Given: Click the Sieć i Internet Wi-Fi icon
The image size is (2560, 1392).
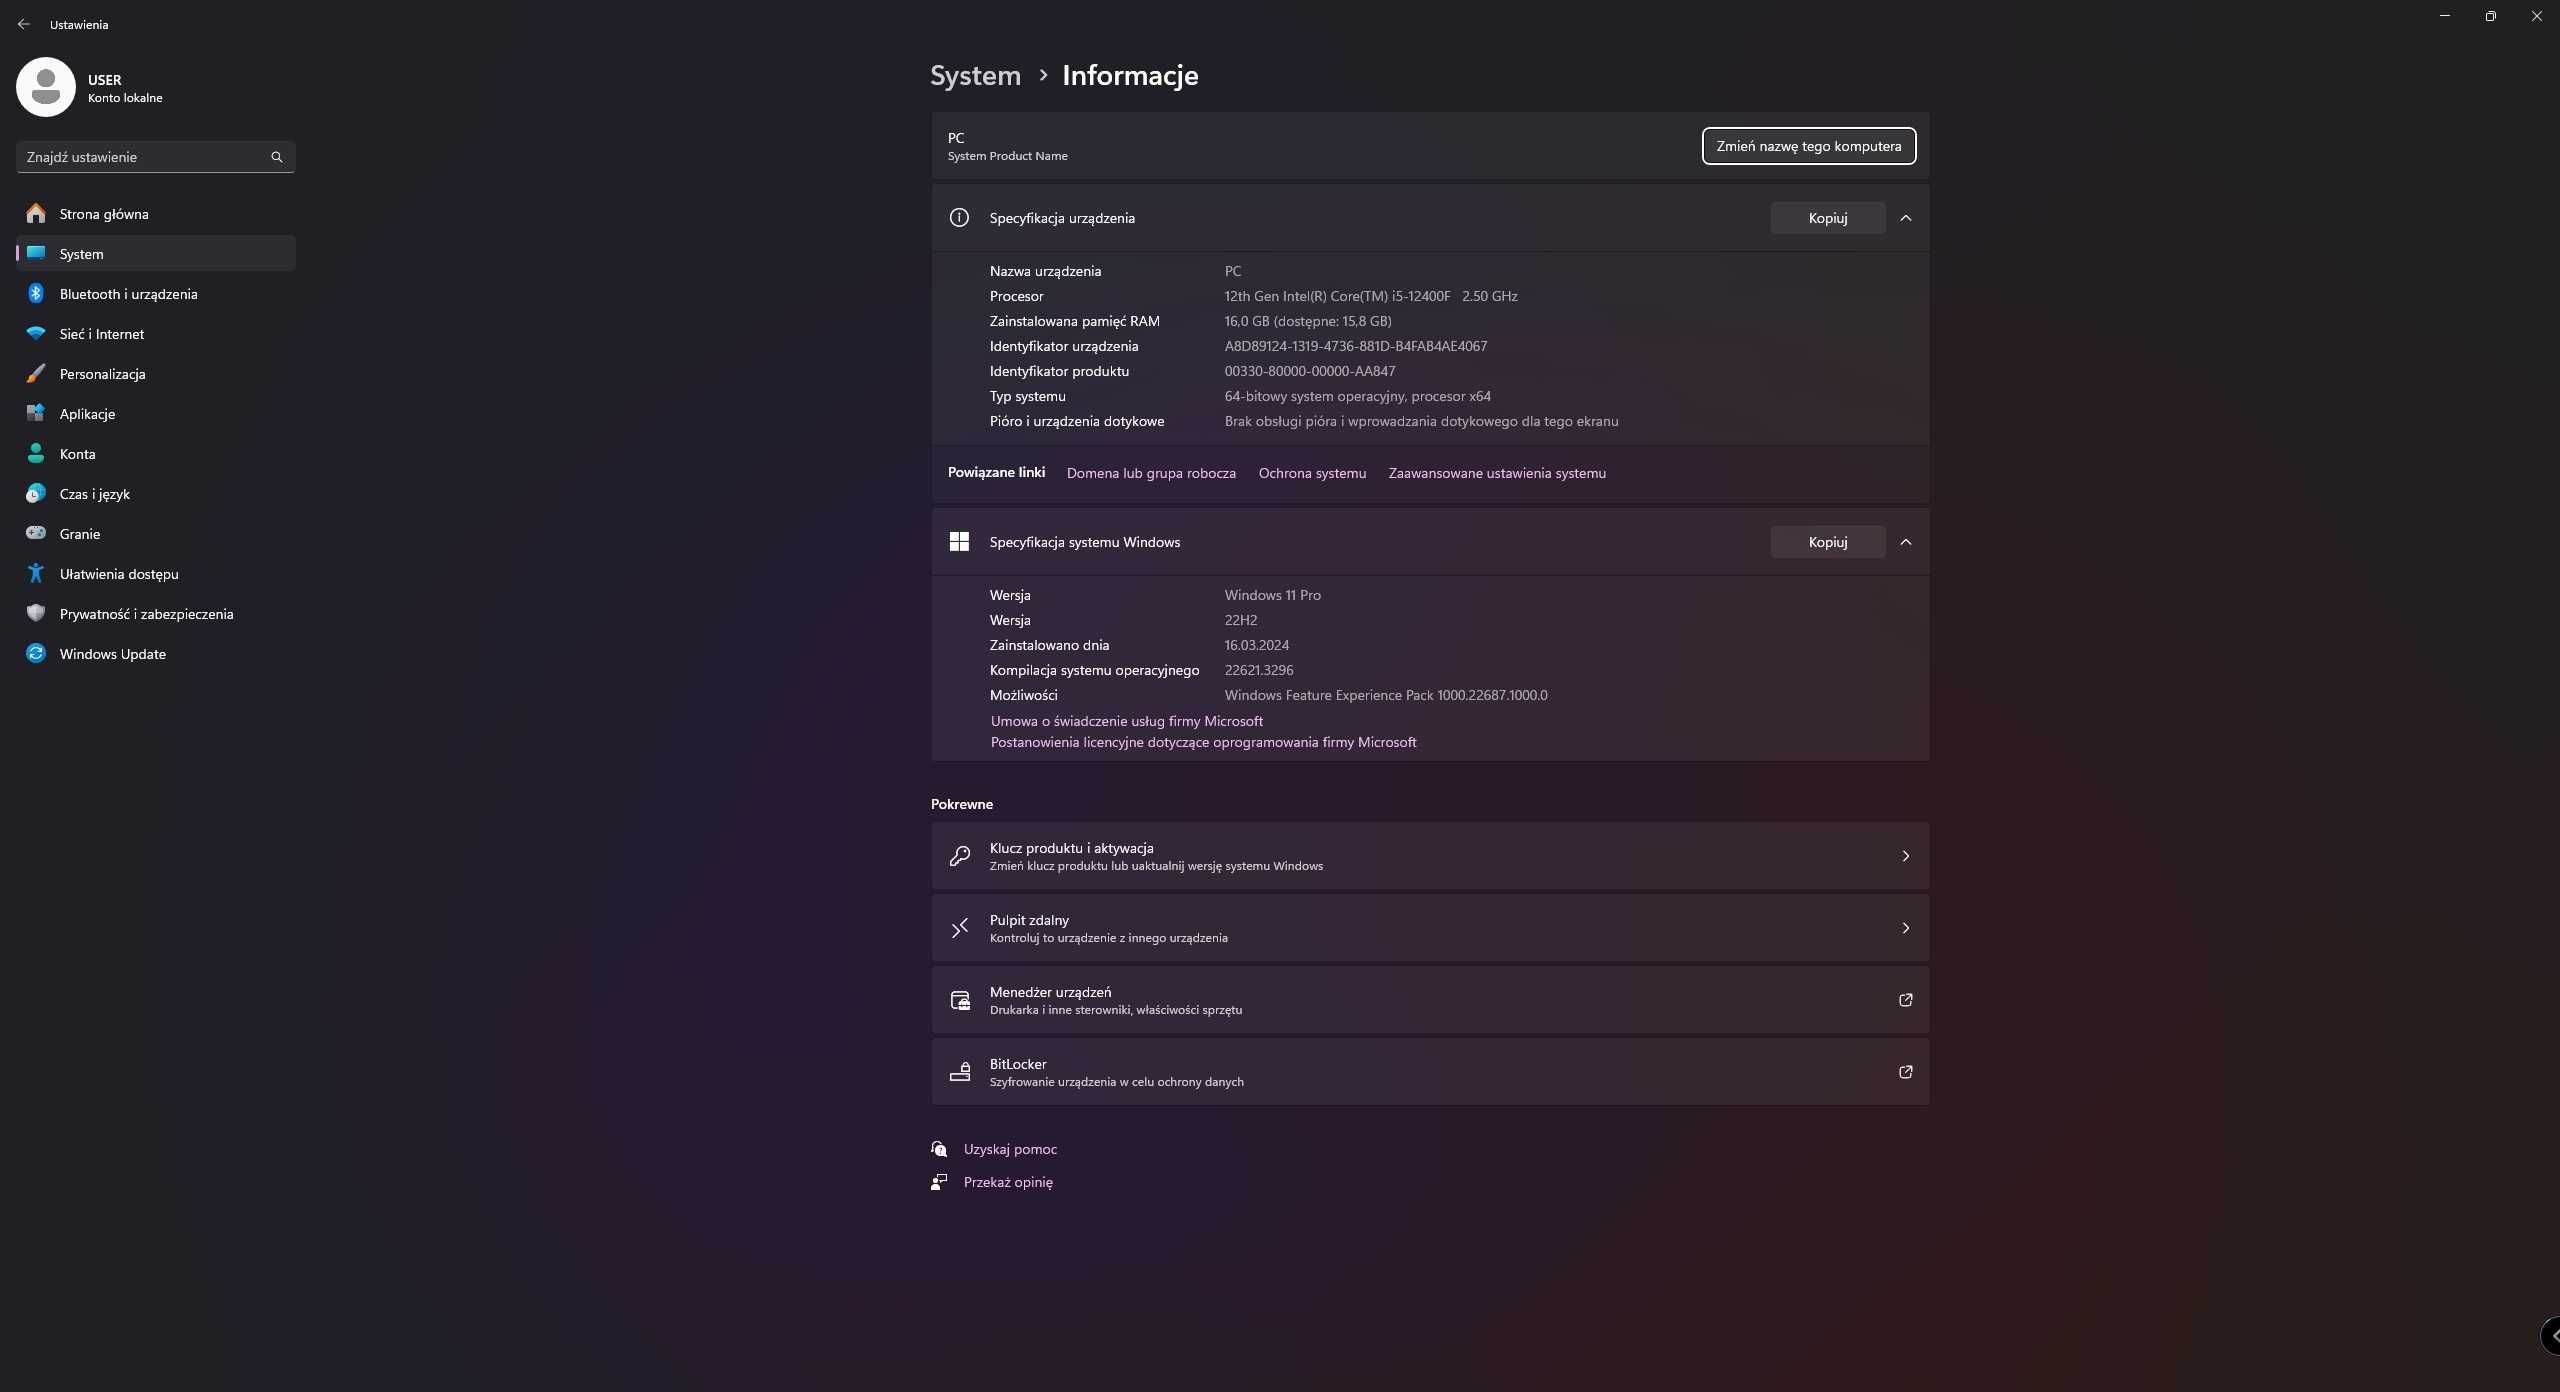Looking at the screenshot, I should (x=36, y=333).
